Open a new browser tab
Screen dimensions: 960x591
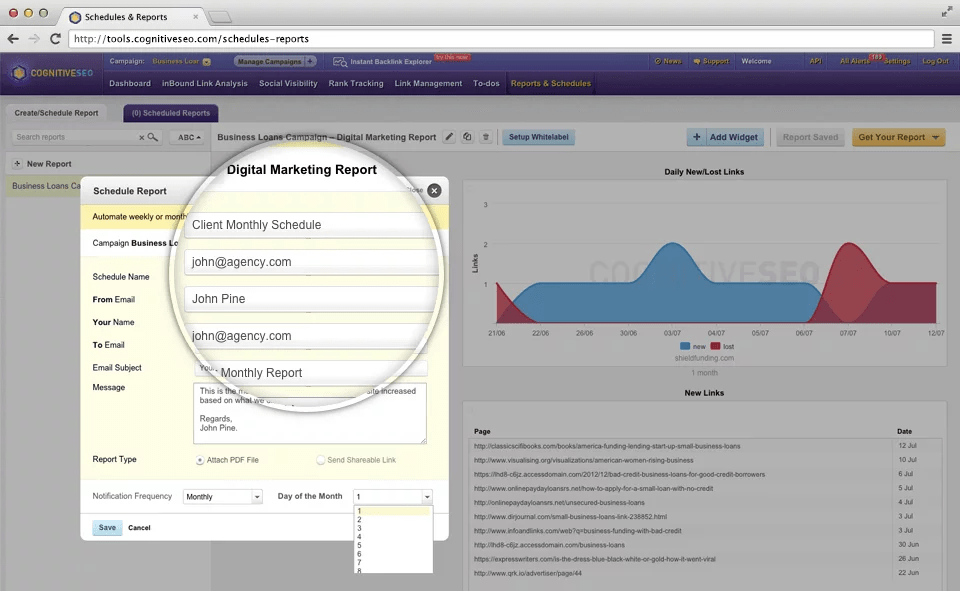click(x=220, y=17)
